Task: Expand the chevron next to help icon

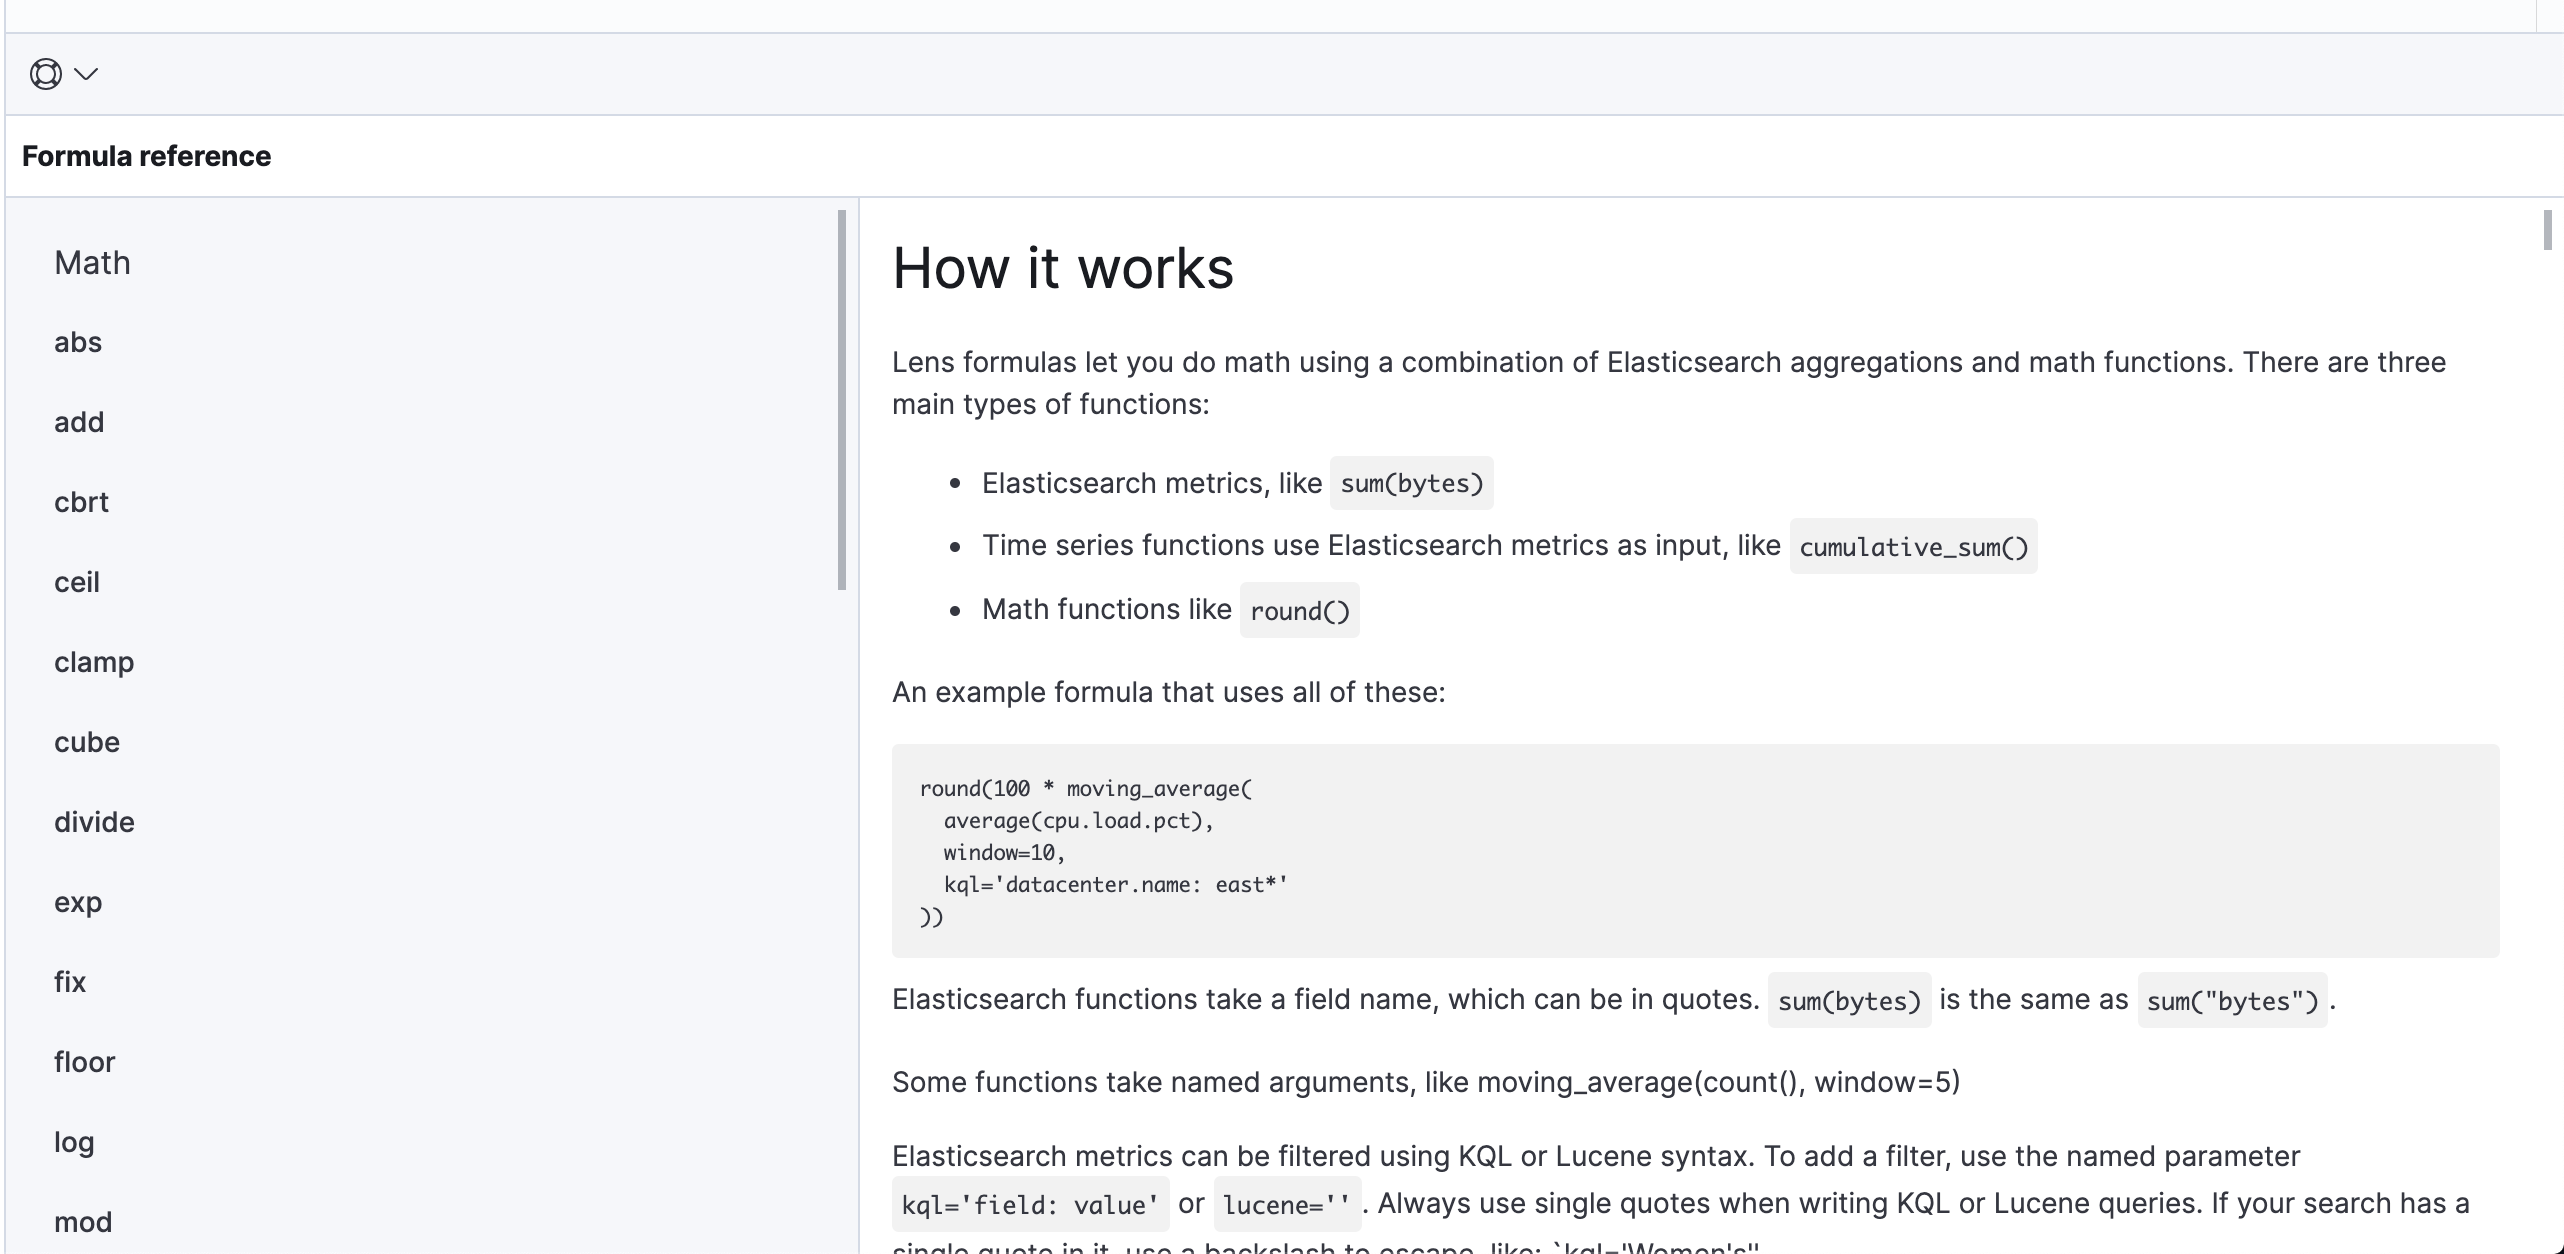Action: [87, 74]
